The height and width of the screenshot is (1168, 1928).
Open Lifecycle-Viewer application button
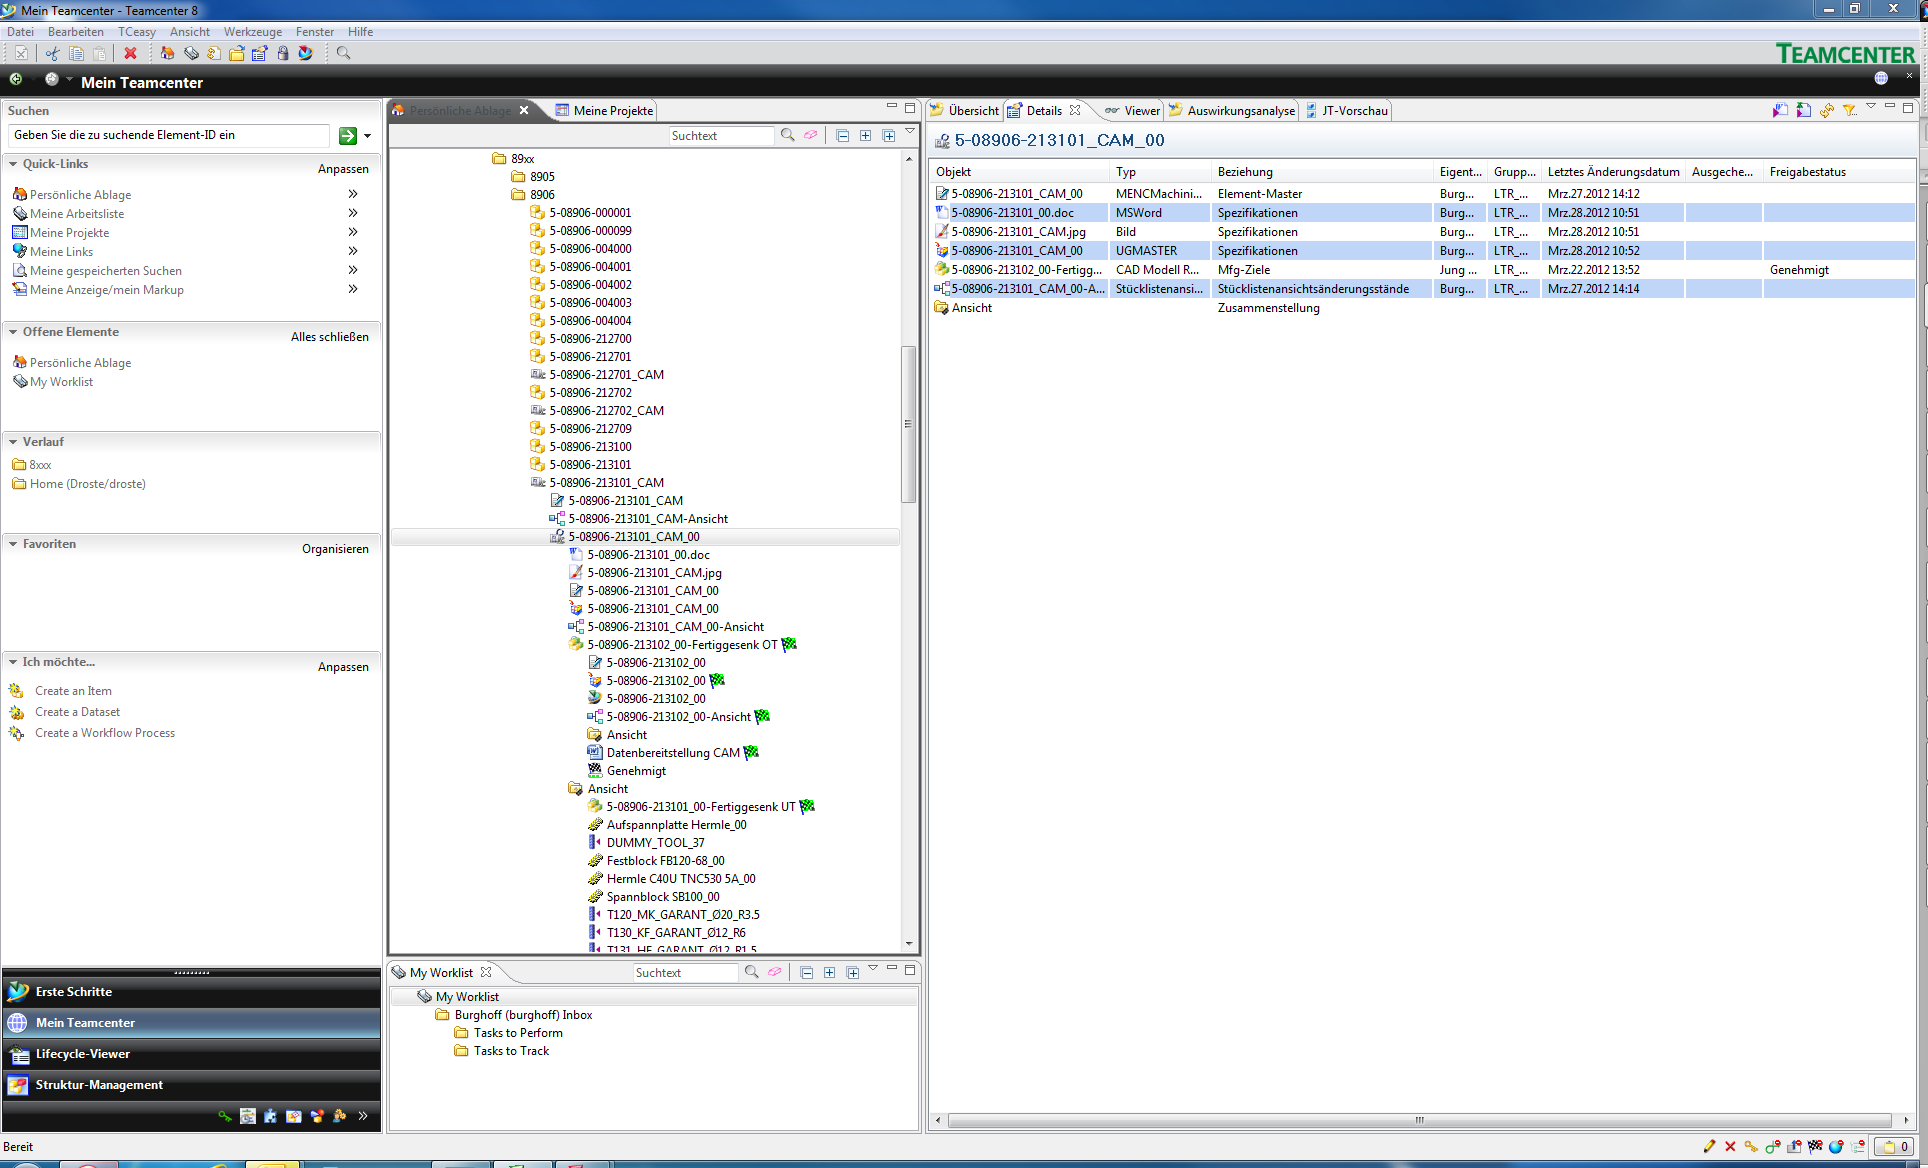coord(191,1054)
